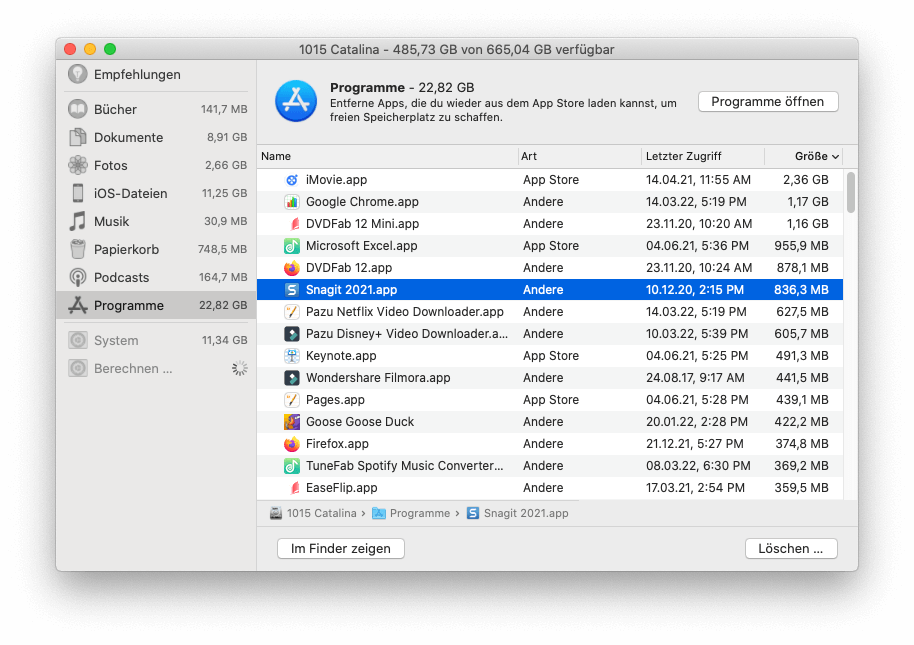
Task: Click the Empfehlungen lightbulb icon
Action: click(x=78, y=74)
